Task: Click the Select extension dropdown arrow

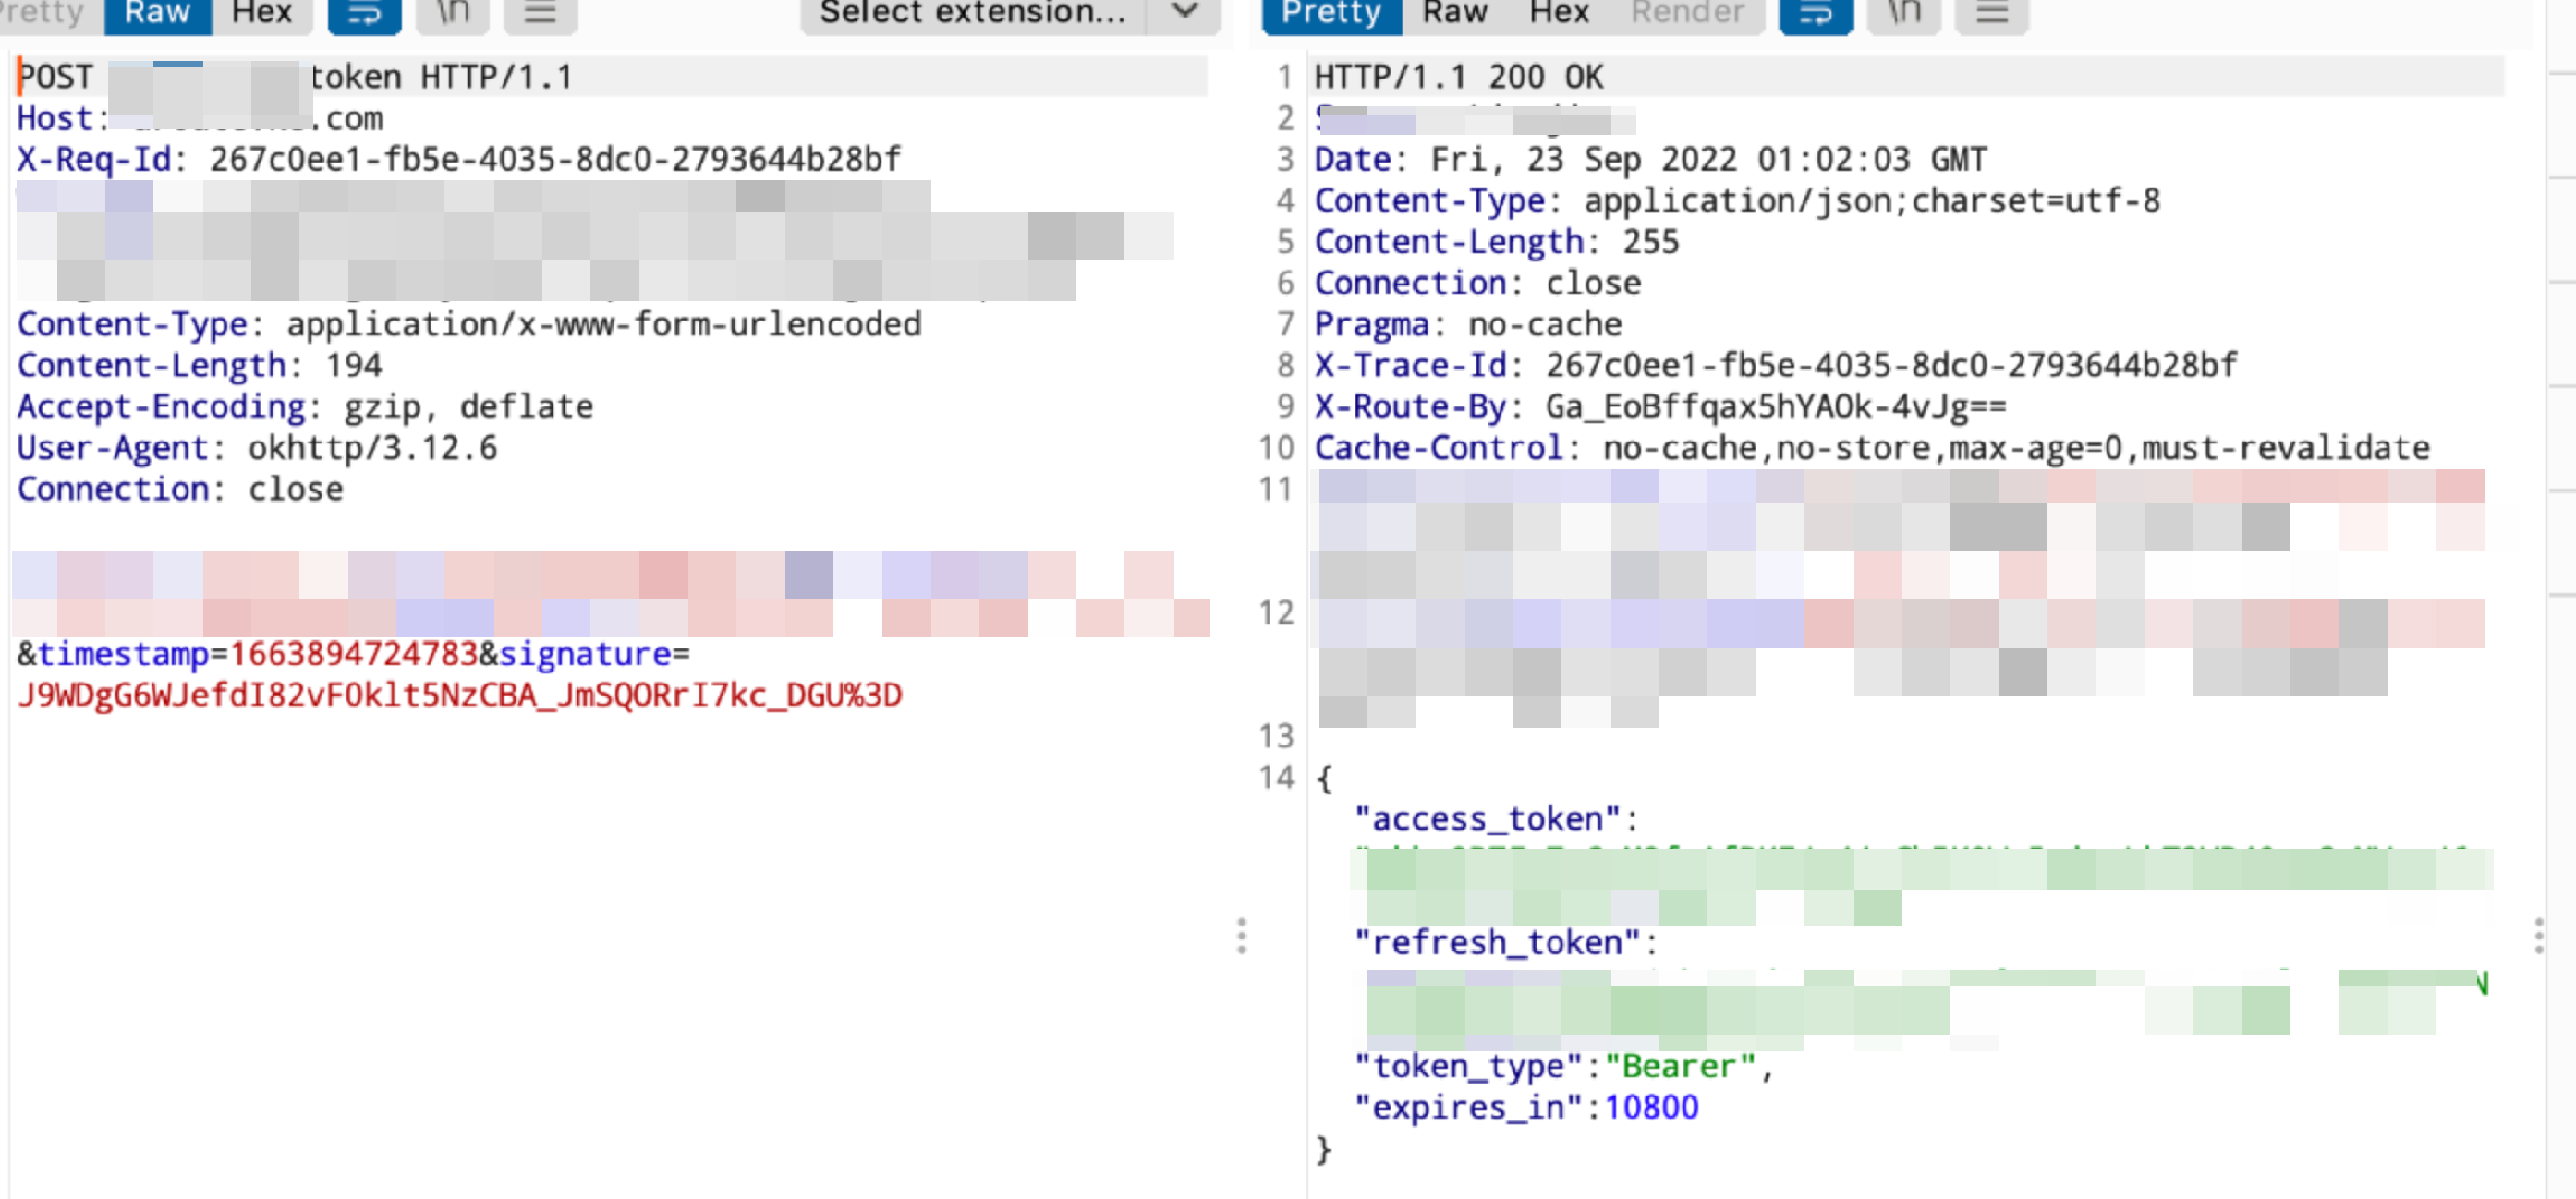Action: point(1185,13)
